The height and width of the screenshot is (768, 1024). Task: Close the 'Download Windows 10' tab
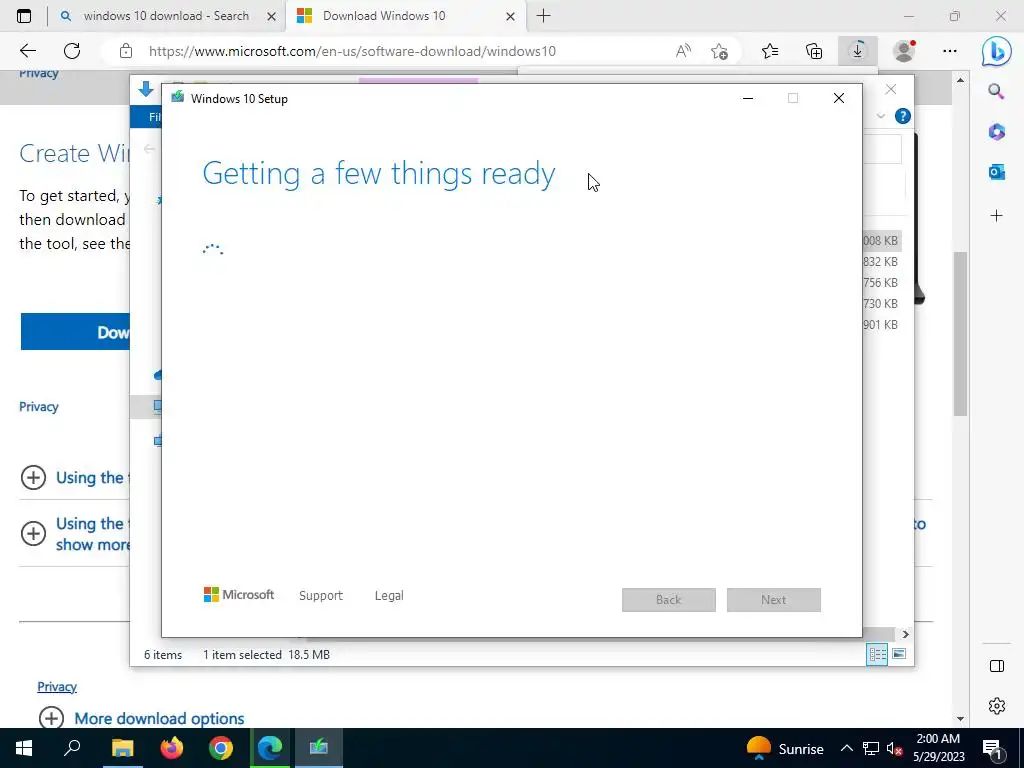click(511, 16)
